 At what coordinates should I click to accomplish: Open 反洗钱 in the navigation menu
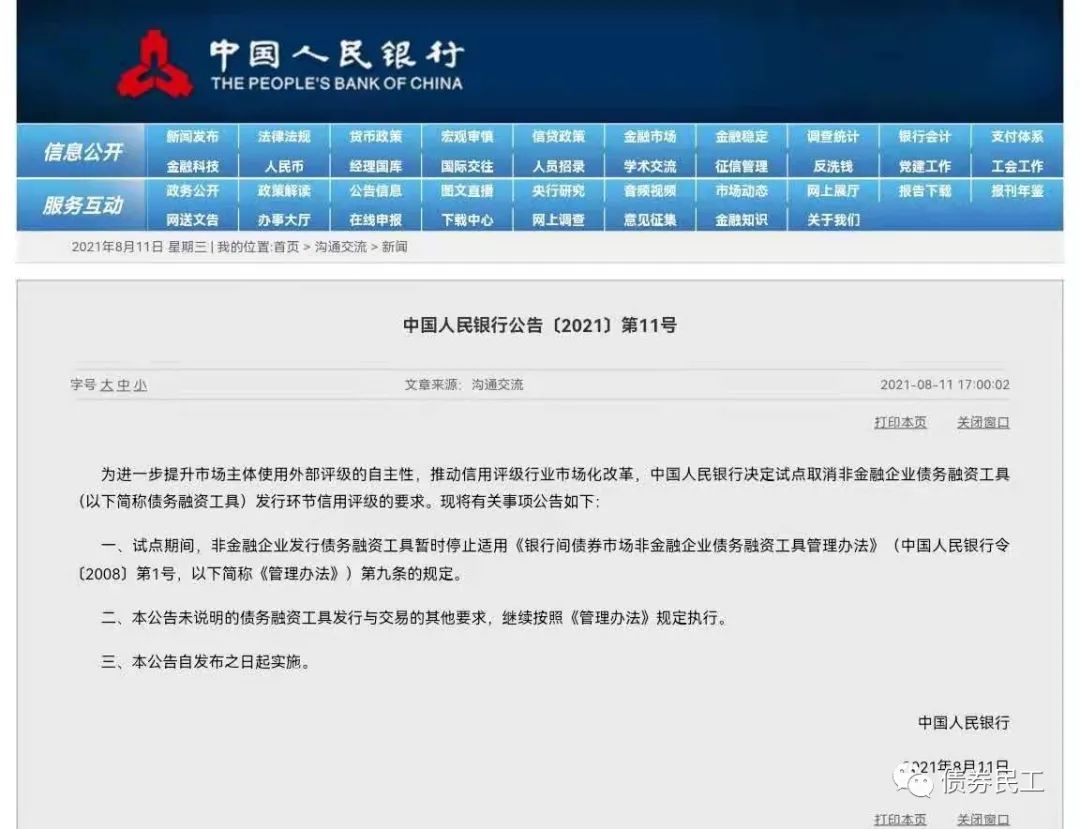coord(832,166)
